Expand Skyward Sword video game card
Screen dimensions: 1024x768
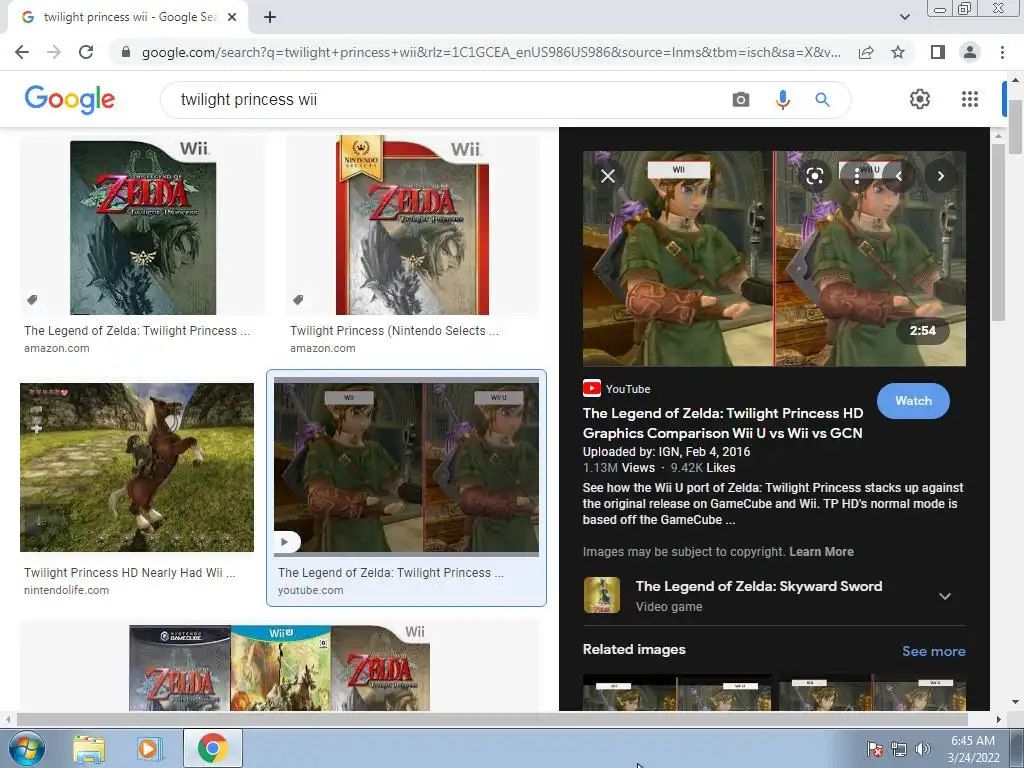pos(944,596)
